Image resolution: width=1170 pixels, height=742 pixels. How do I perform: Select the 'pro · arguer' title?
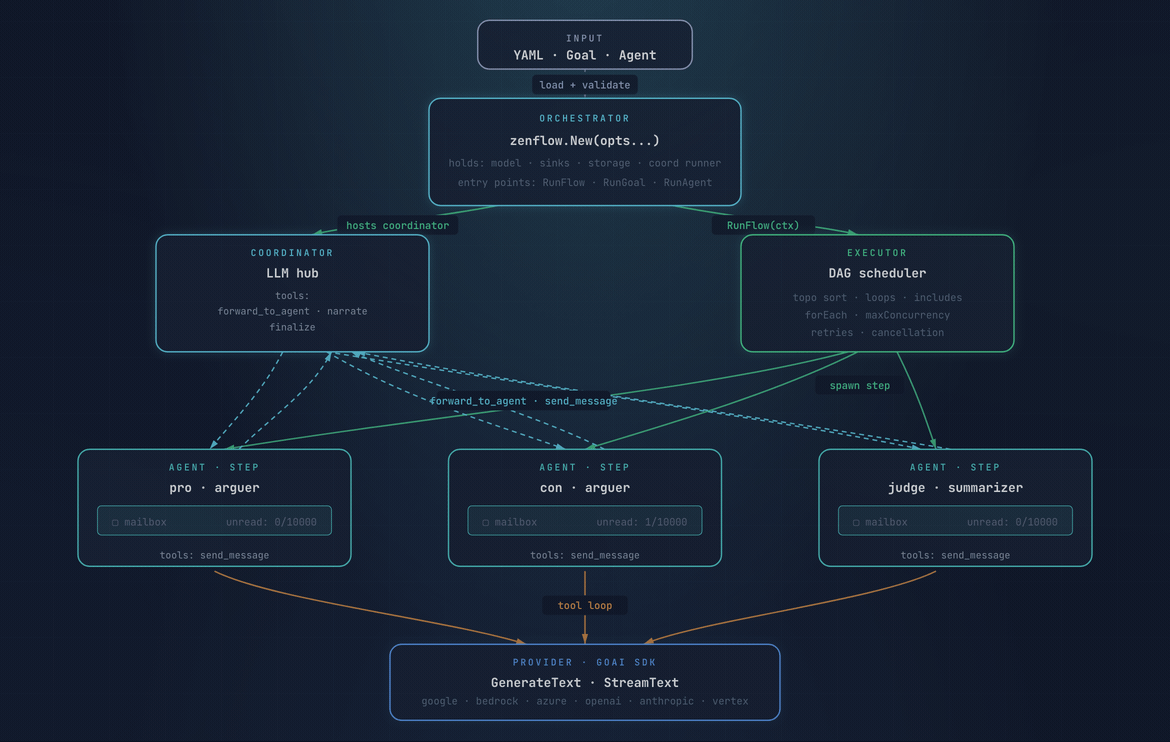tap(214, 488)
